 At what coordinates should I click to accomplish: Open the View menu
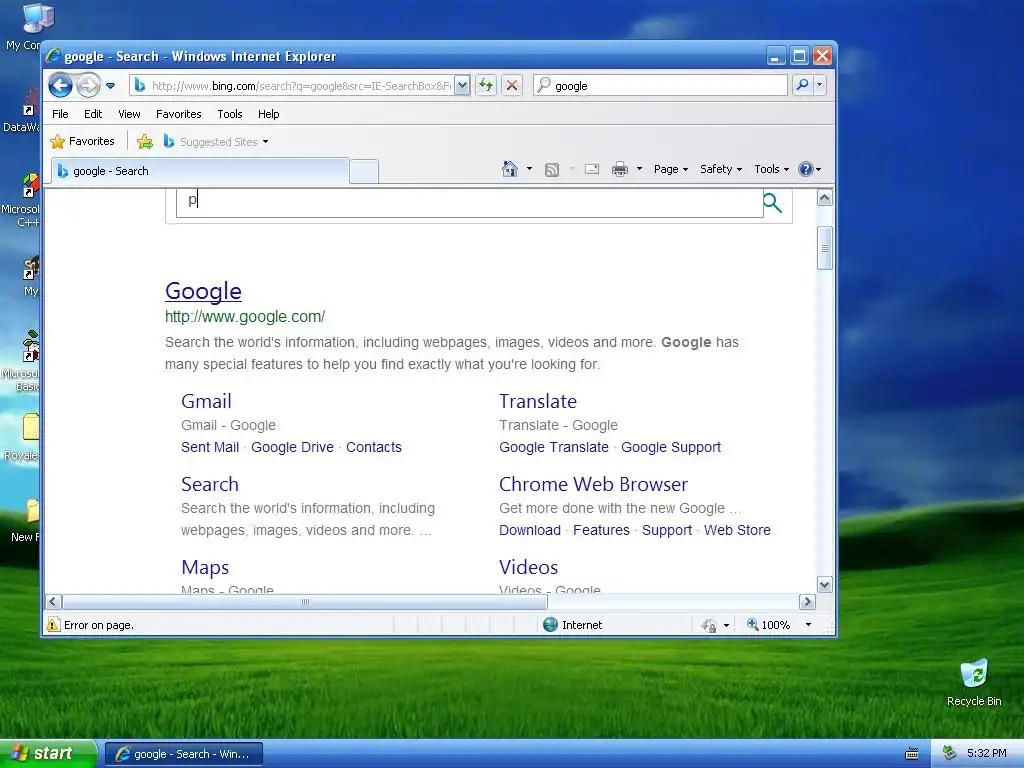[129, 114]
